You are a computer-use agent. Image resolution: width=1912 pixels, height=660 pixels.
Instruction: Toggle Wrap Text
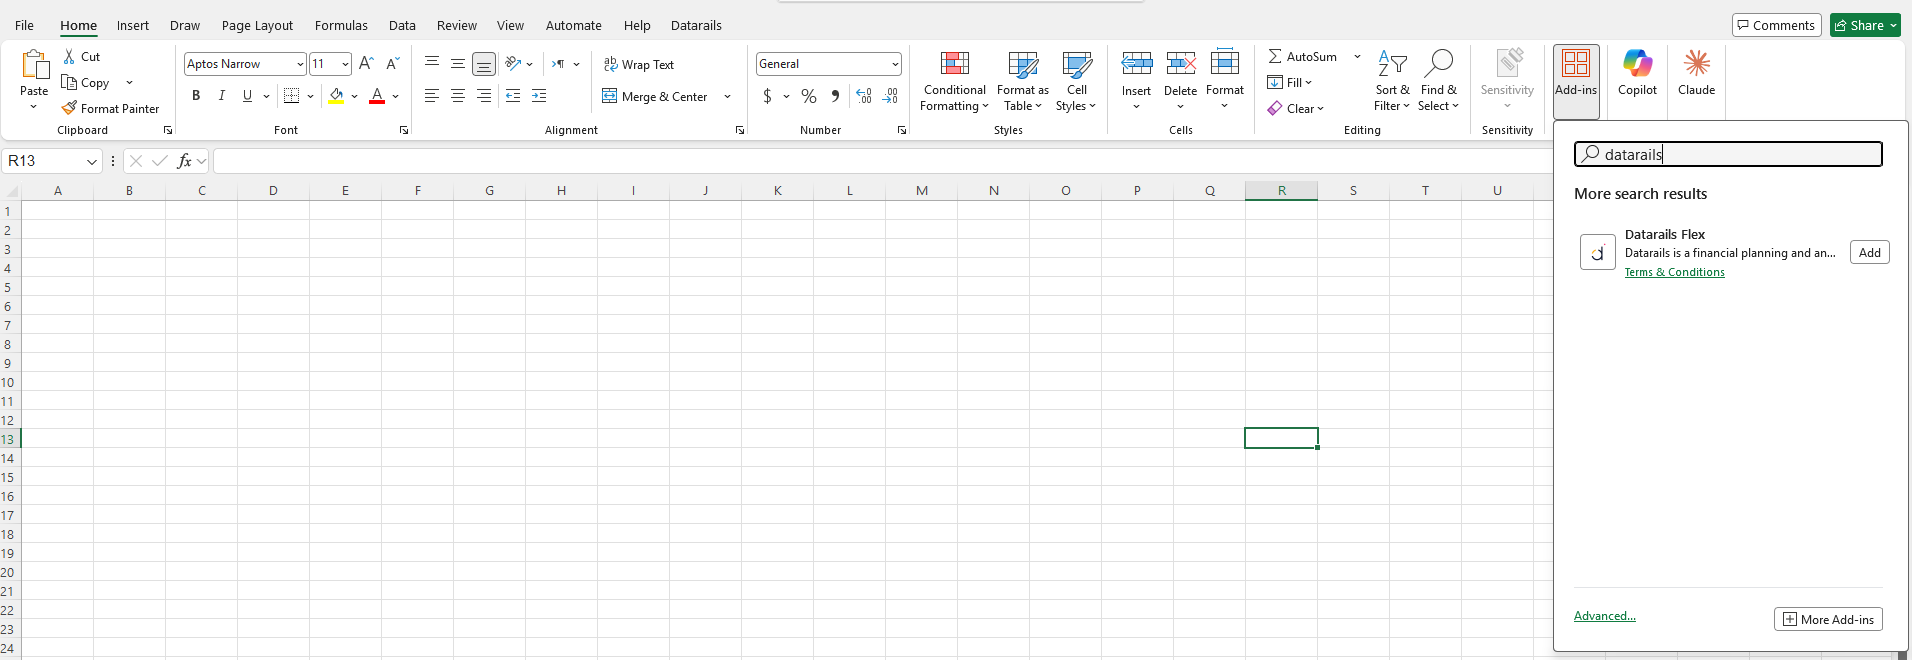[x=638, y=64]
